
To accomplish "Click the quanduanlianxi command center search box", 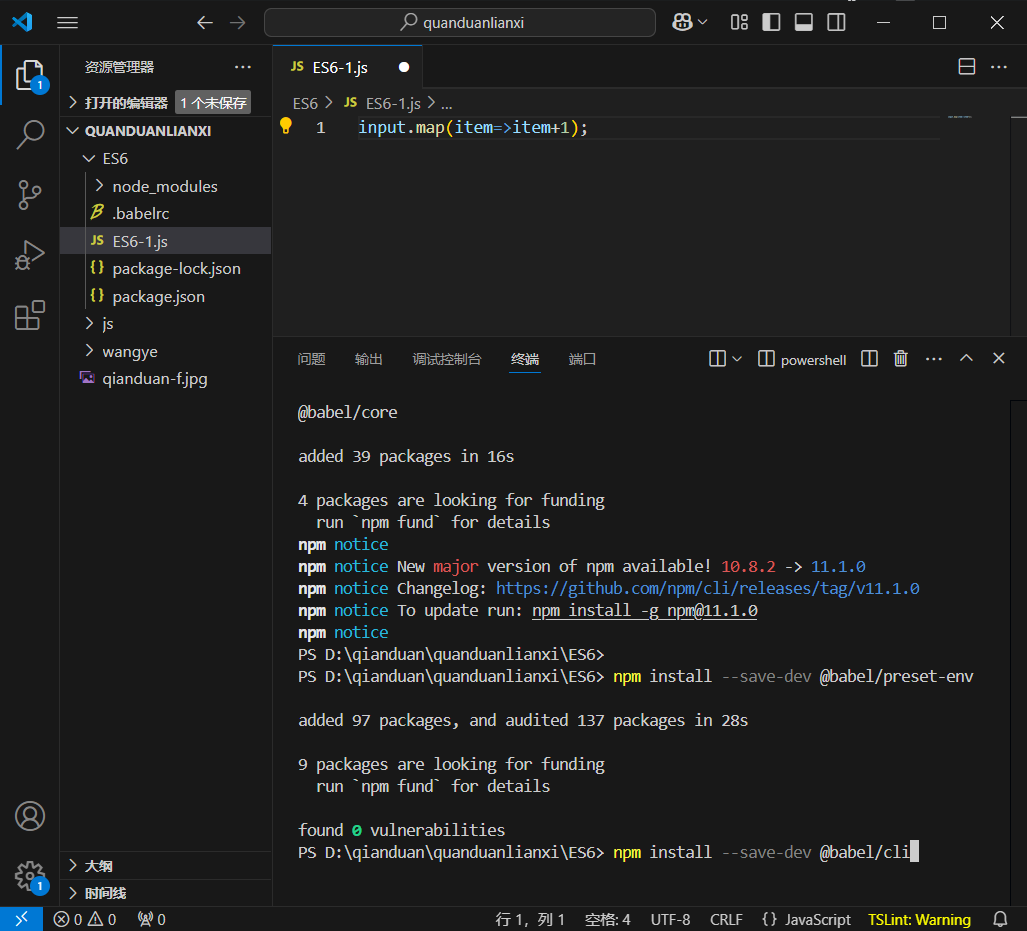I will tap(460, 22).
